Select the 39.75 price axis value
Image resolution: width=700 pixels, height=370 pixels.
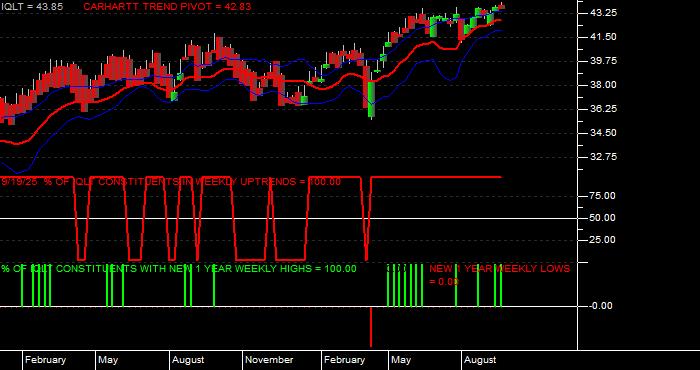[x=603, y=61]
